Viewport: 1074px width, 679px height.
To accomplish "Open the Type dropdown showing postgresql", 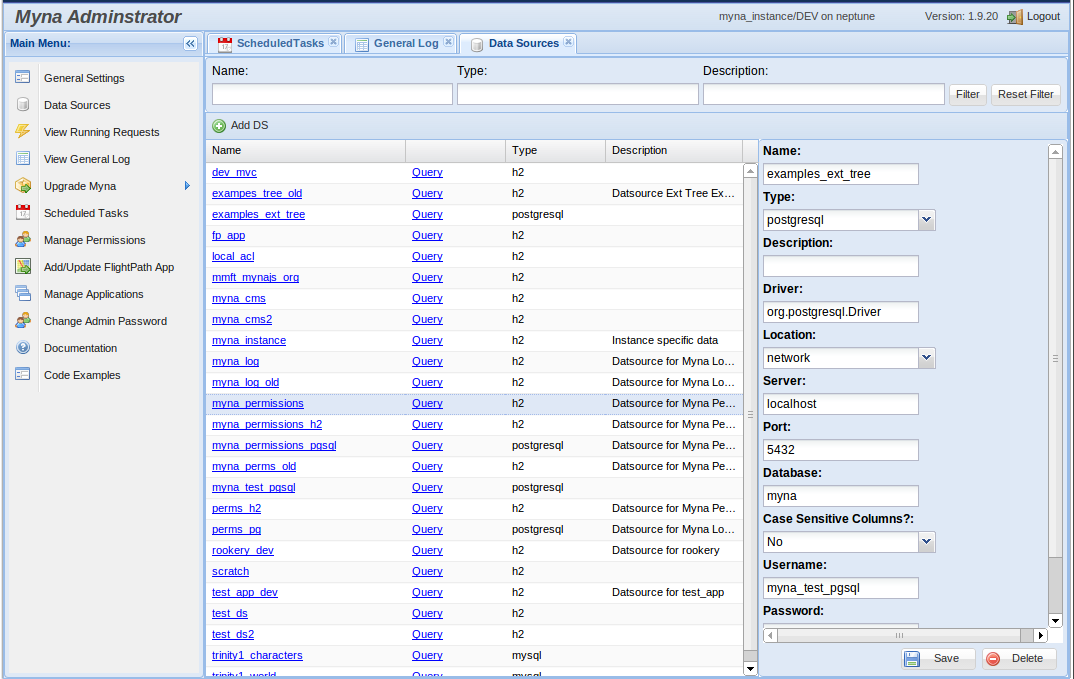I will pos(925,219).
